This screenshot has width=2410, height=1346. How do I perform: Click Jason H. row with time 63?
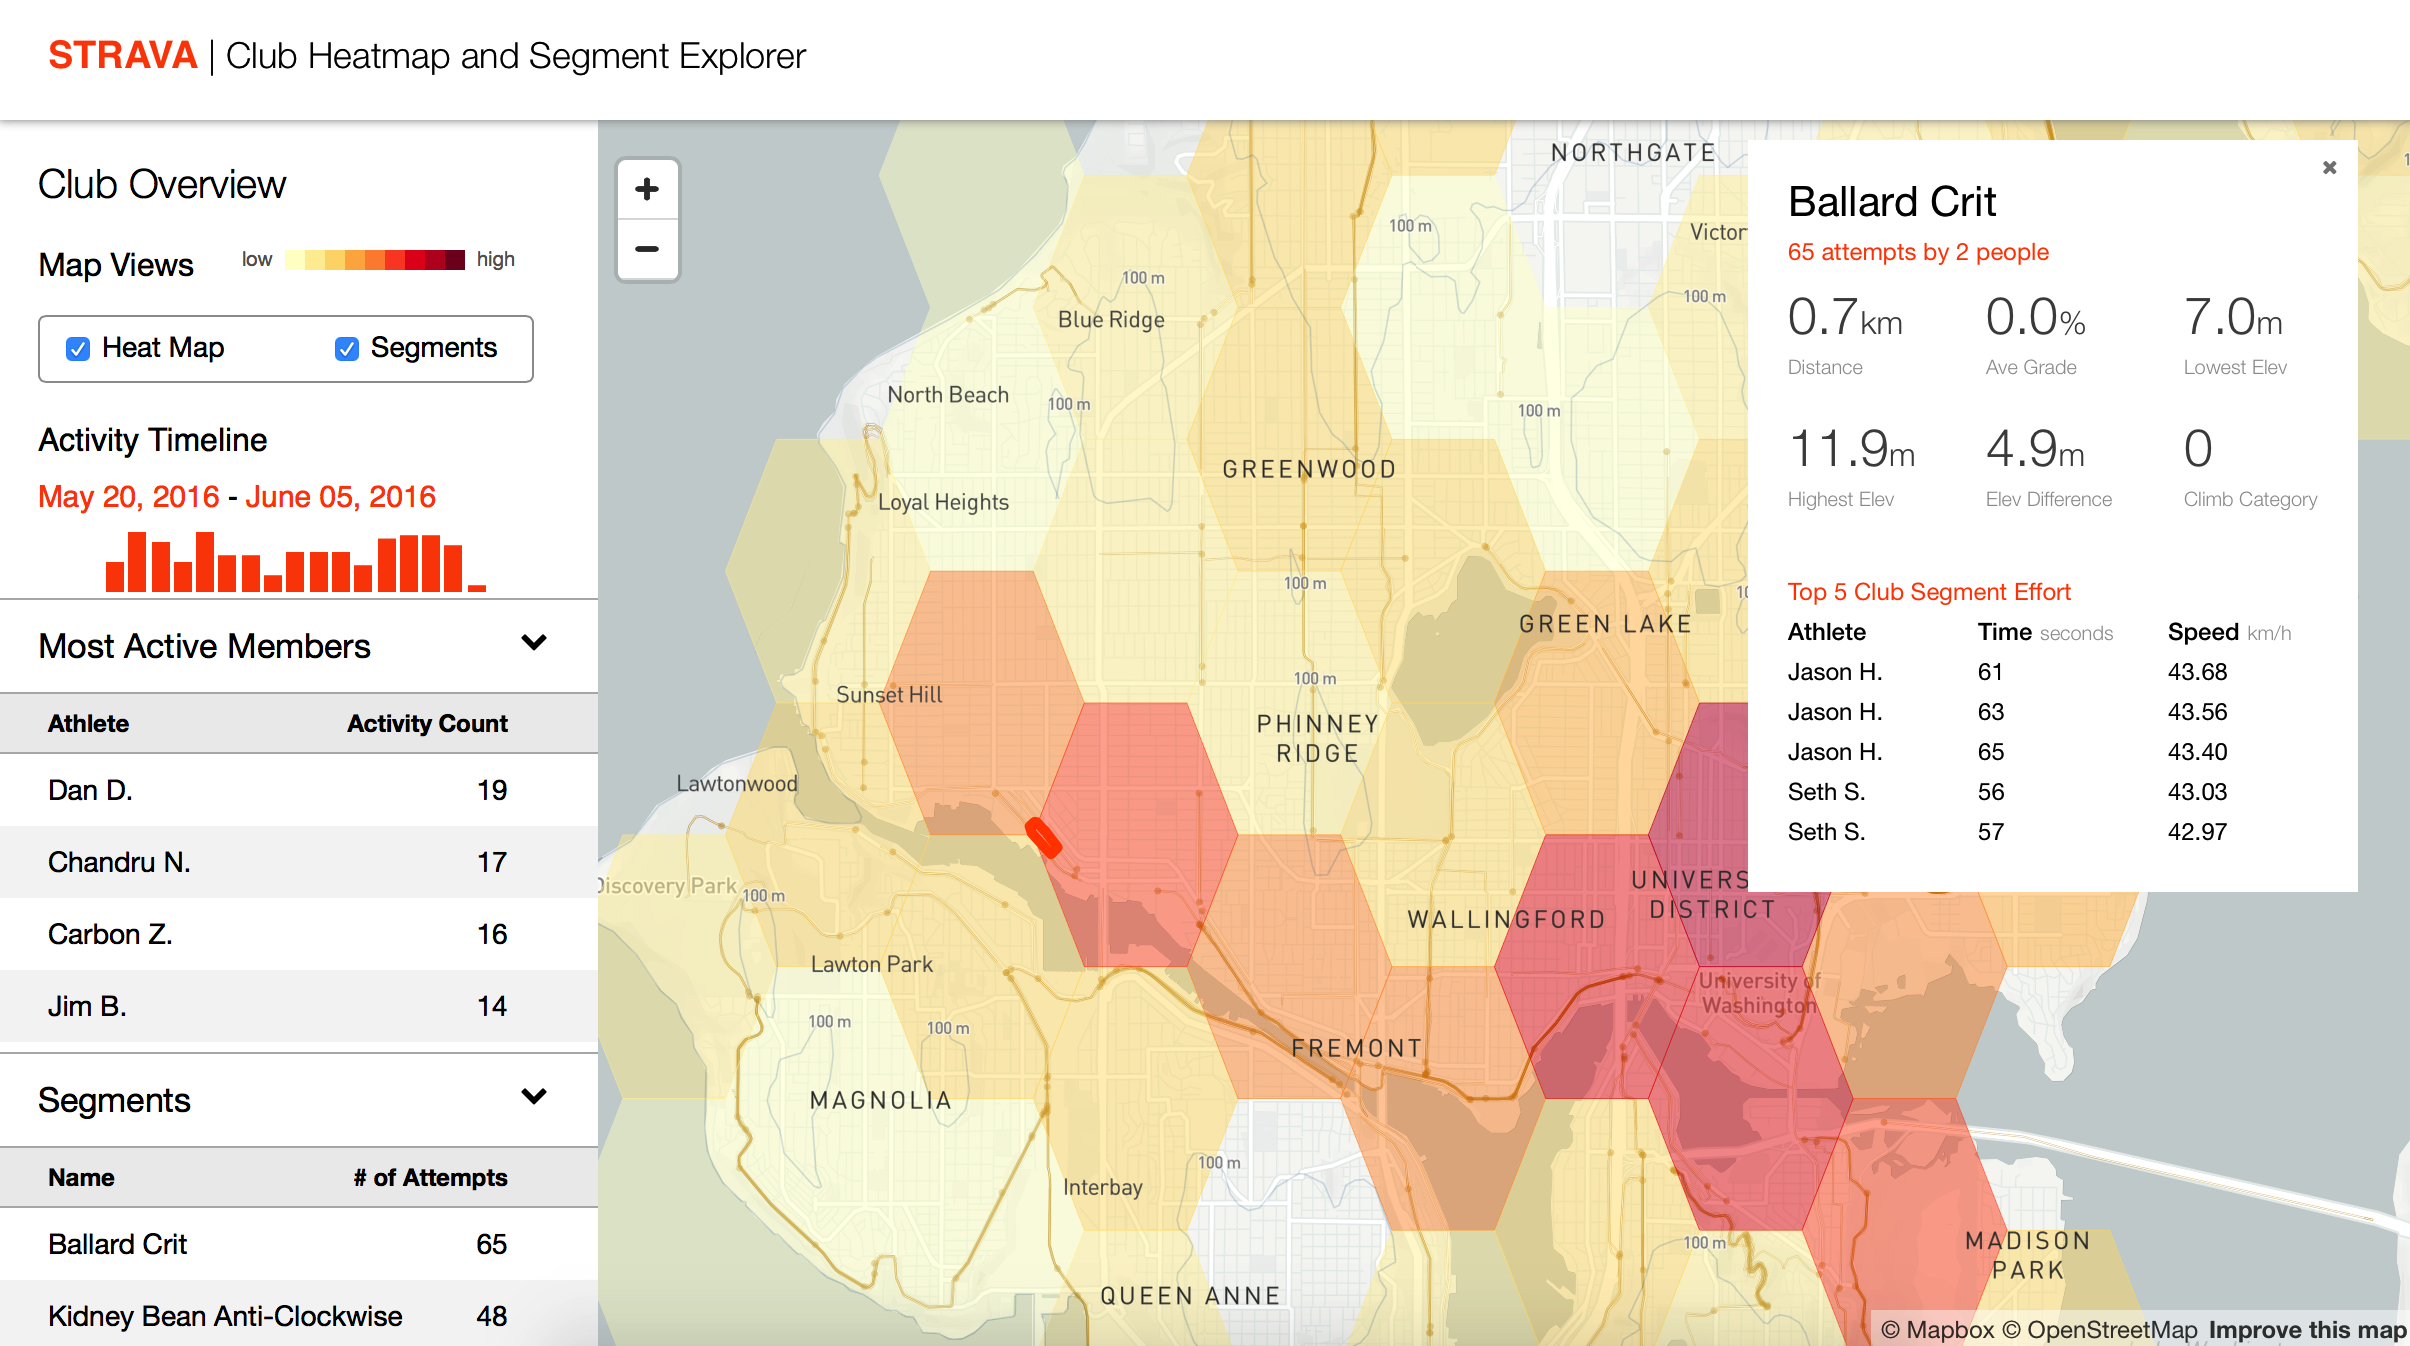tap(2052, 712)
